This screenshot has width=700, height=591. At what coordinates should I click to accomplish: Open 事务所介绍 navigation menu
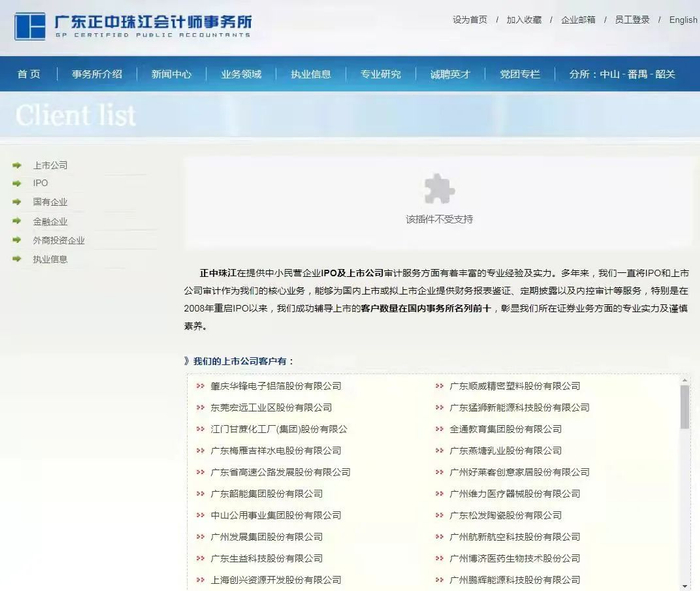click(97, 74)
